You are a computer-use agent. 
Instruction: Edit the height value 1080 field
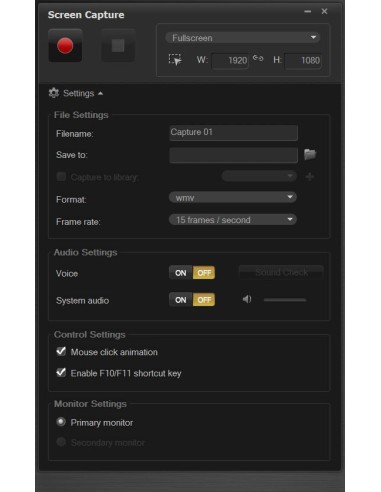click(303, 61)
